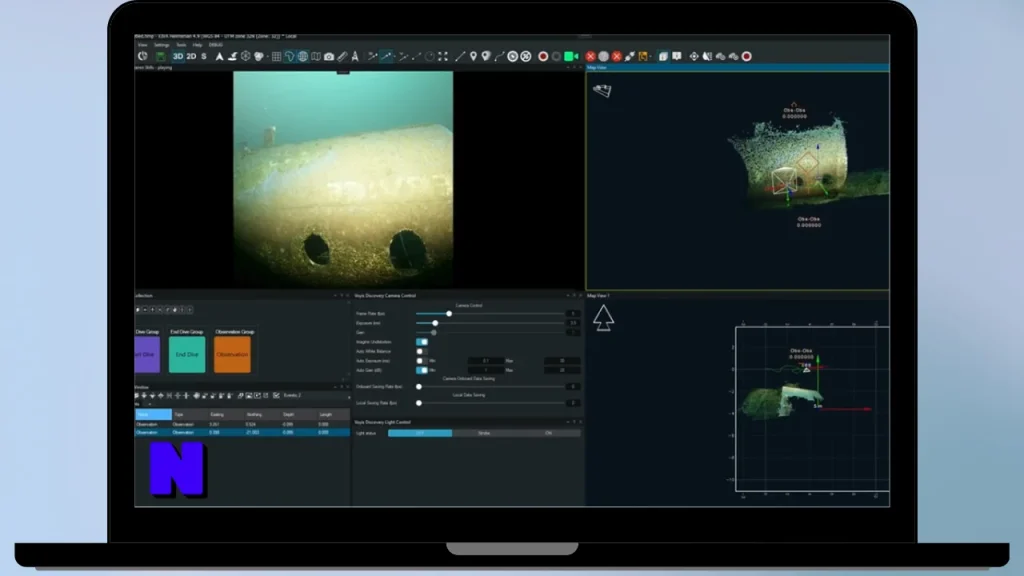
Task: Select the first Observation table row
Action: coord(242,424)
